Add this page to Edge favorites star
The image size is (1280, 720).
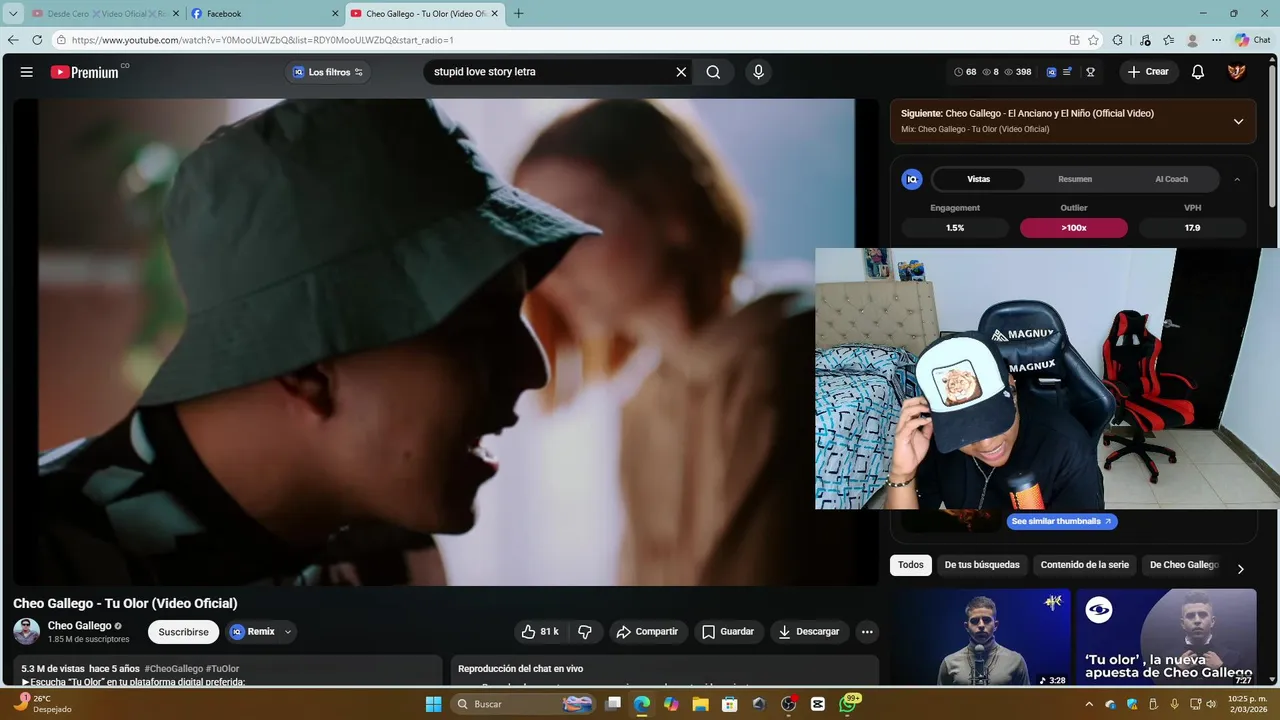tap(1093, 40)
